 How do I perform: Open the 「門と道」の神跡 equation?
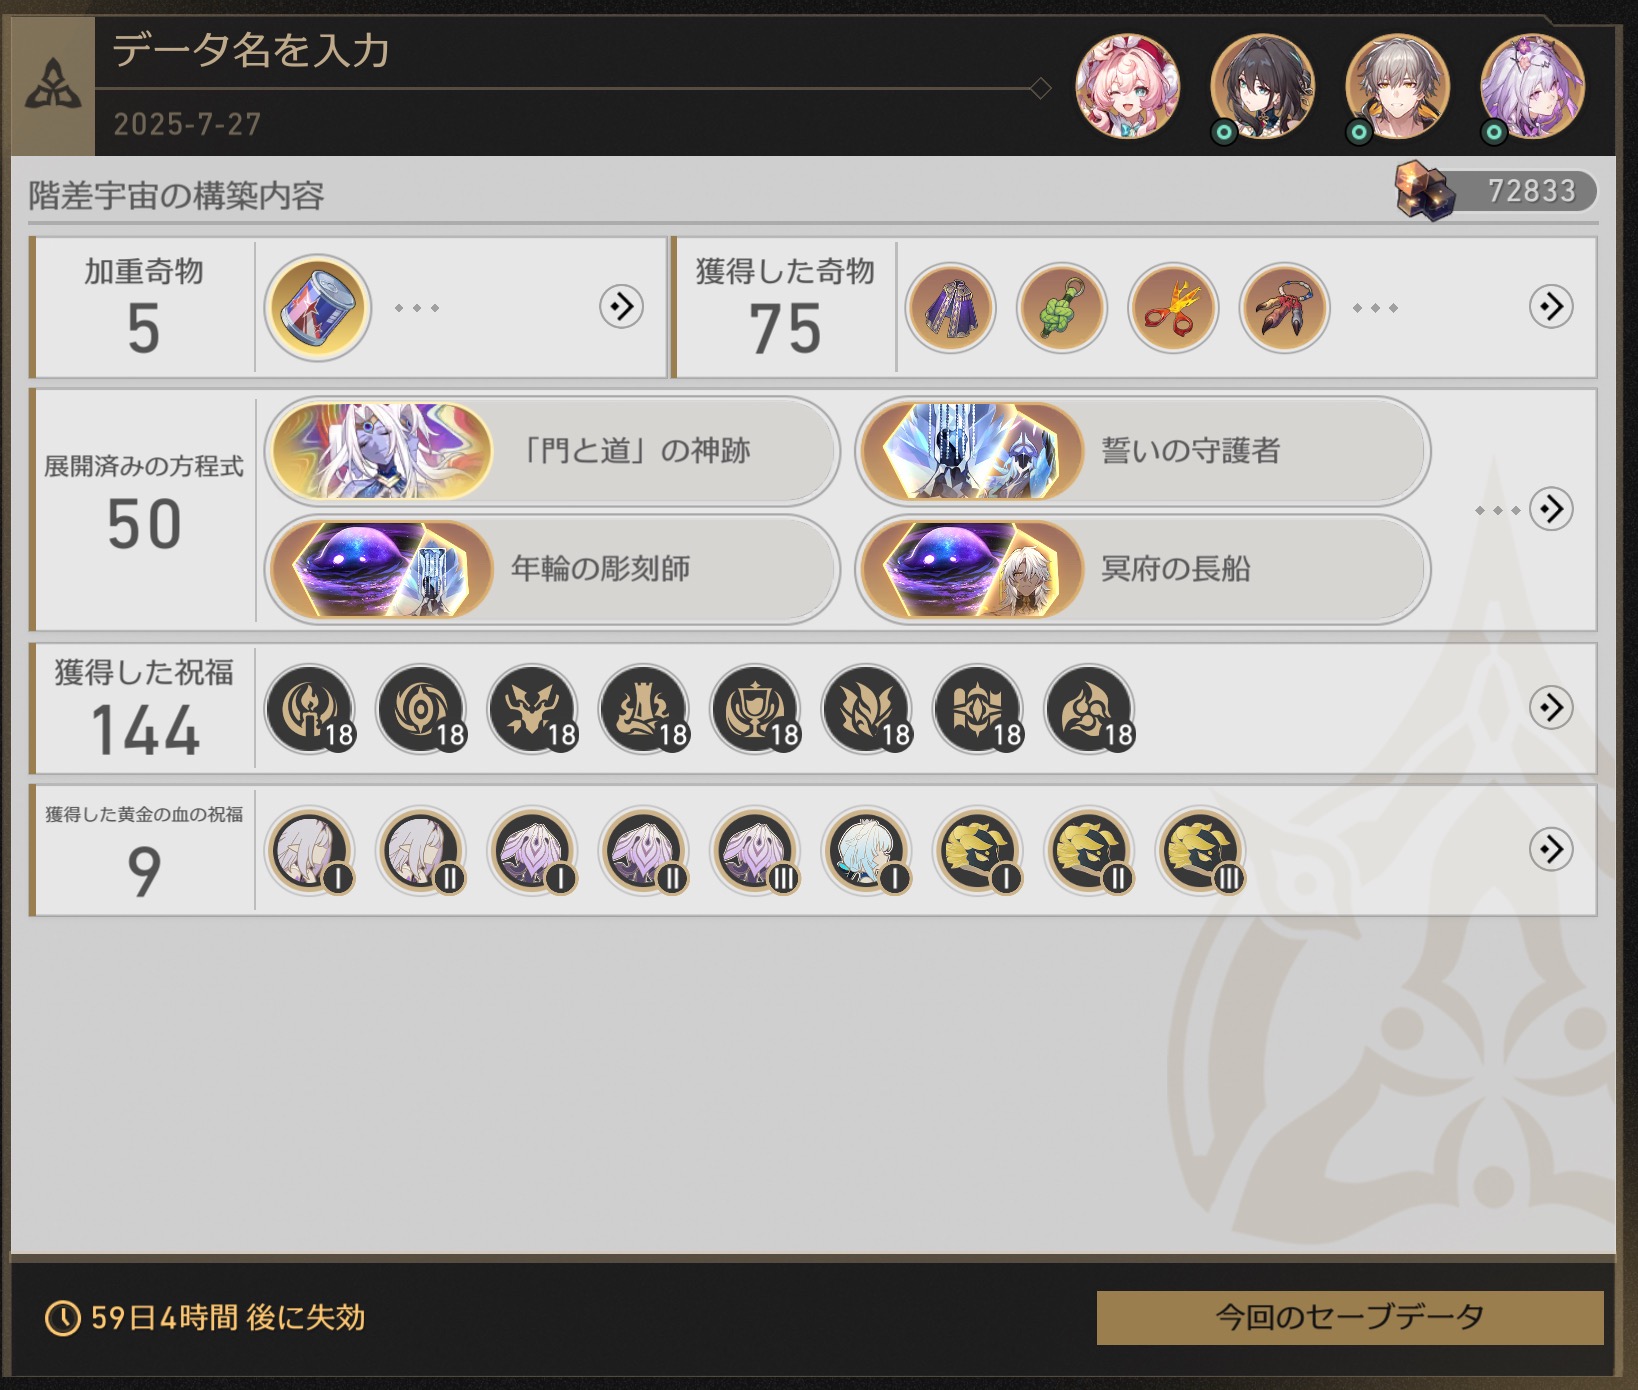pos(552,451)
